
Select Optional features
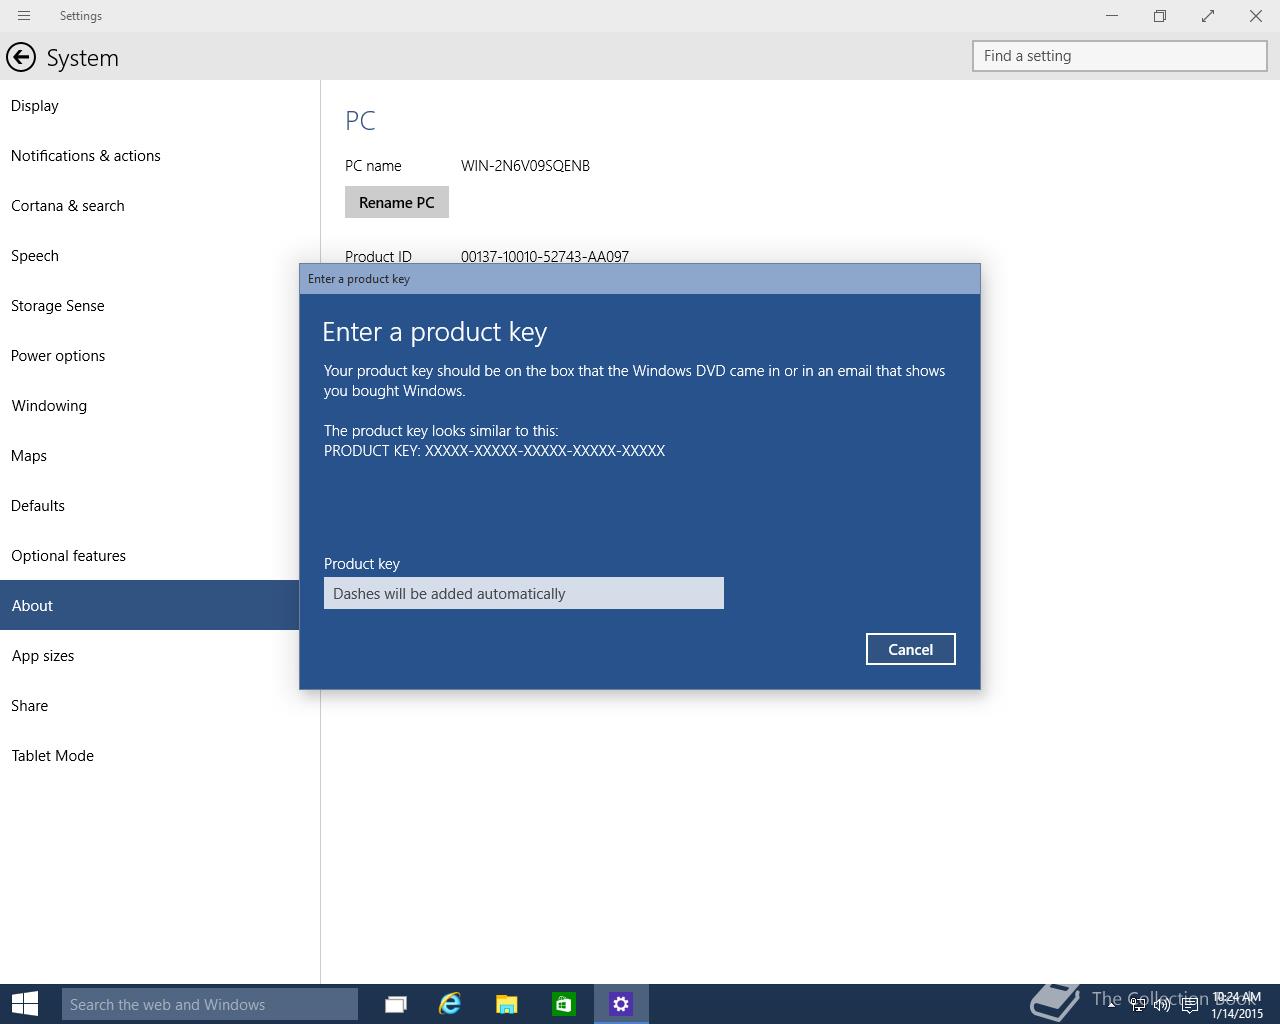(150, 555)
